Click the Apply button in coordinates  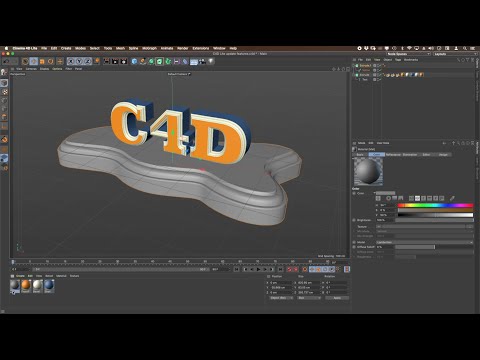click(337, 298)
